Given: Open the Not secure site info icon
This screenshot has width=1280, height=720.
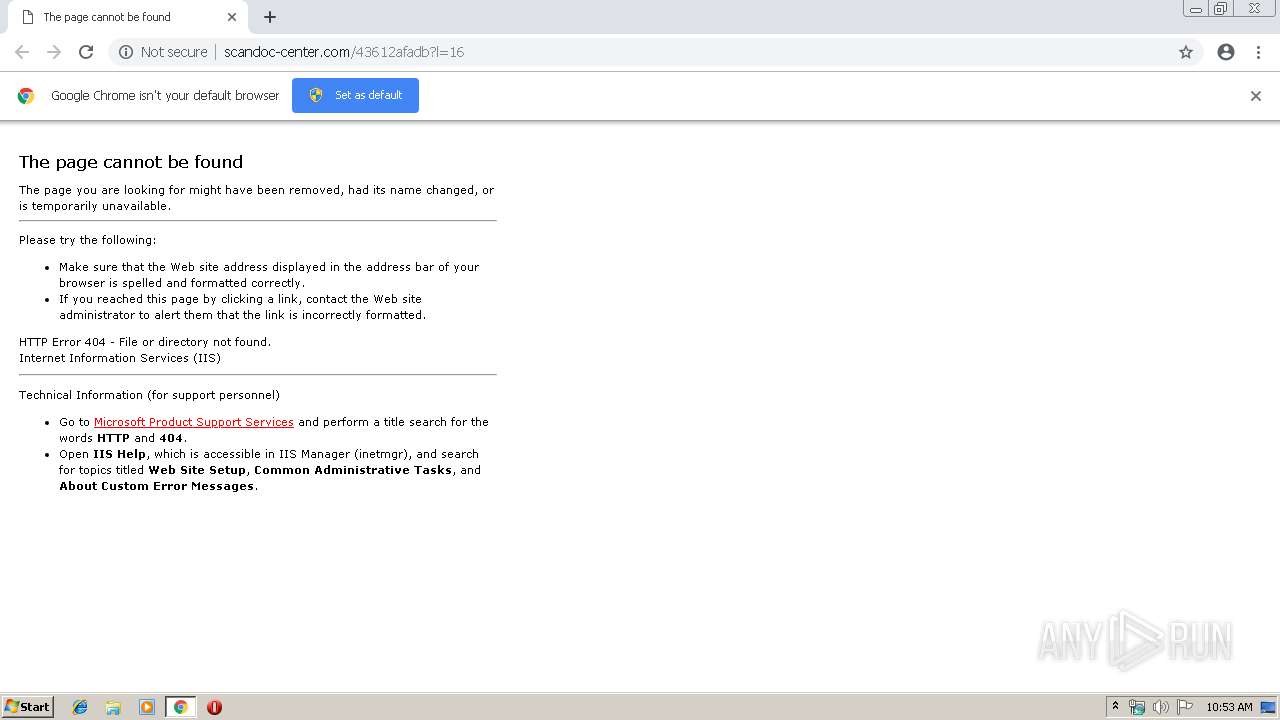Looking at the screenshot, I should pyautogui.click(x=126, y=52).
